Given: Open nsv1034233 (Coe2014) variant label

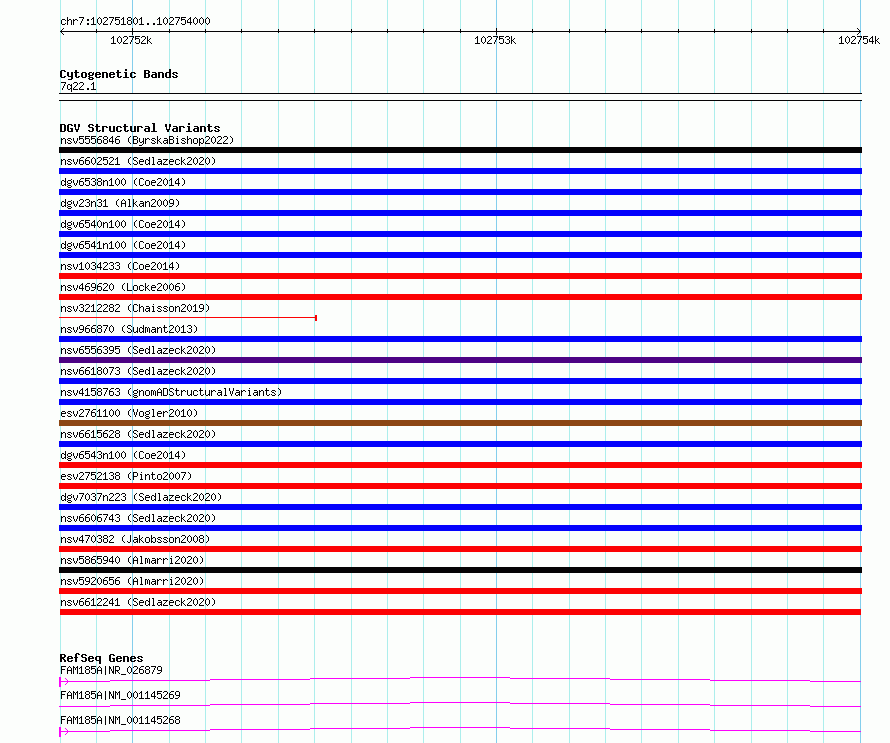Looking at the screenshot, I should [120, 266].
